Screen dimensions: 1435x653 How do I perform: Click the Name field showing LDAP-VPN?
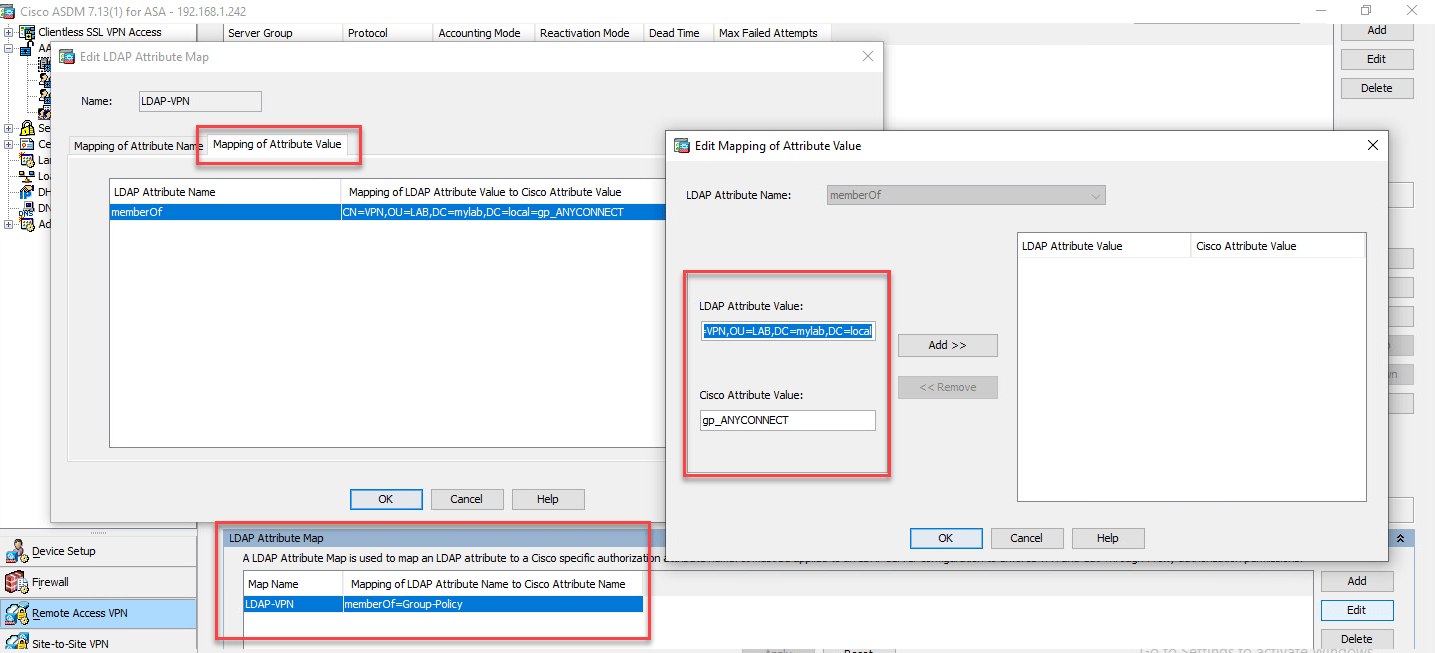200,101
